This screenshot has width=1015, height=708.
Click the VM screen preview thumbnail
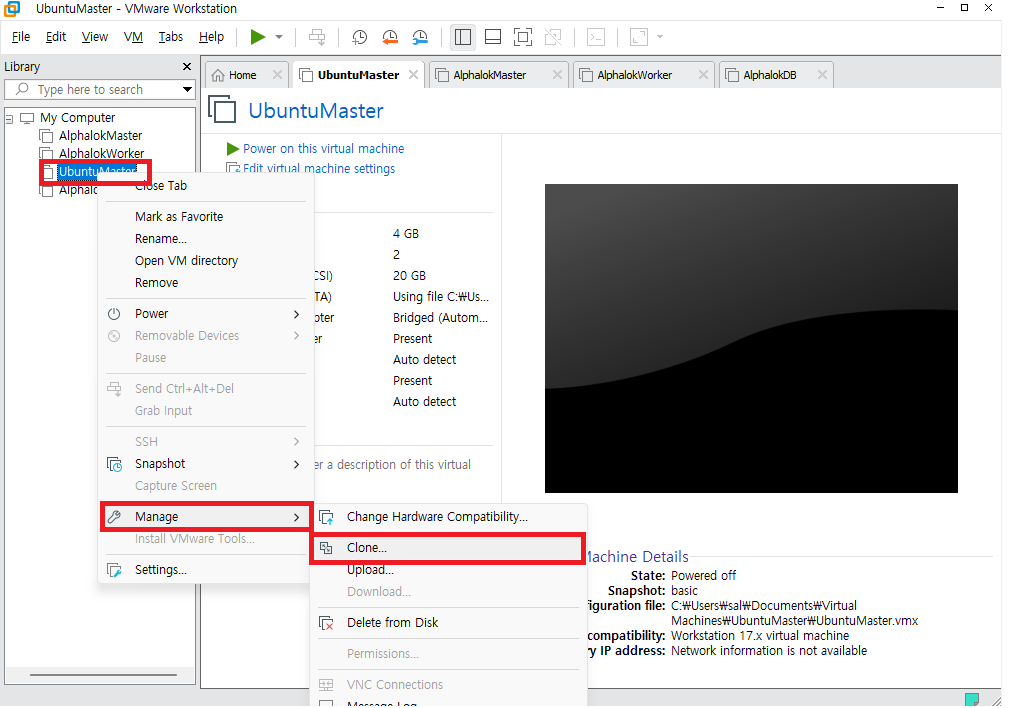(751, 338)
